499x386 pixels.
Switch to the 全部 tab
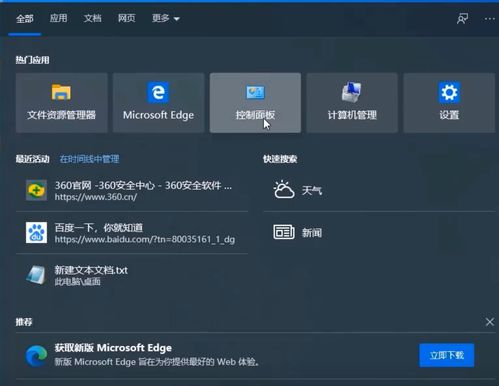click(x=25, y=18)
